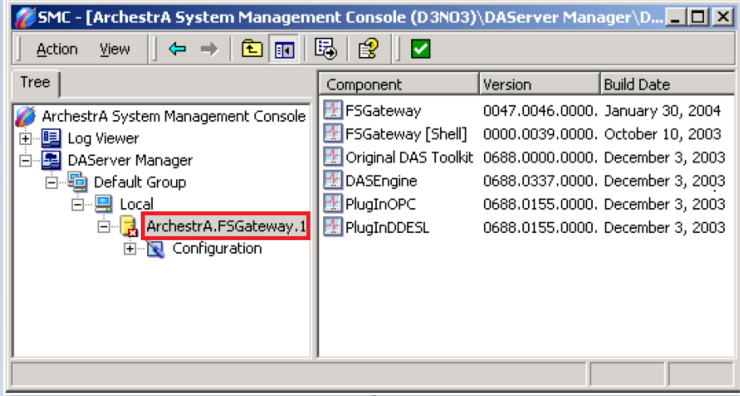Click the Up one level folder icon
Image resolution: width=740 pixels, height=396 pixels.
click(x=252, y=49)
